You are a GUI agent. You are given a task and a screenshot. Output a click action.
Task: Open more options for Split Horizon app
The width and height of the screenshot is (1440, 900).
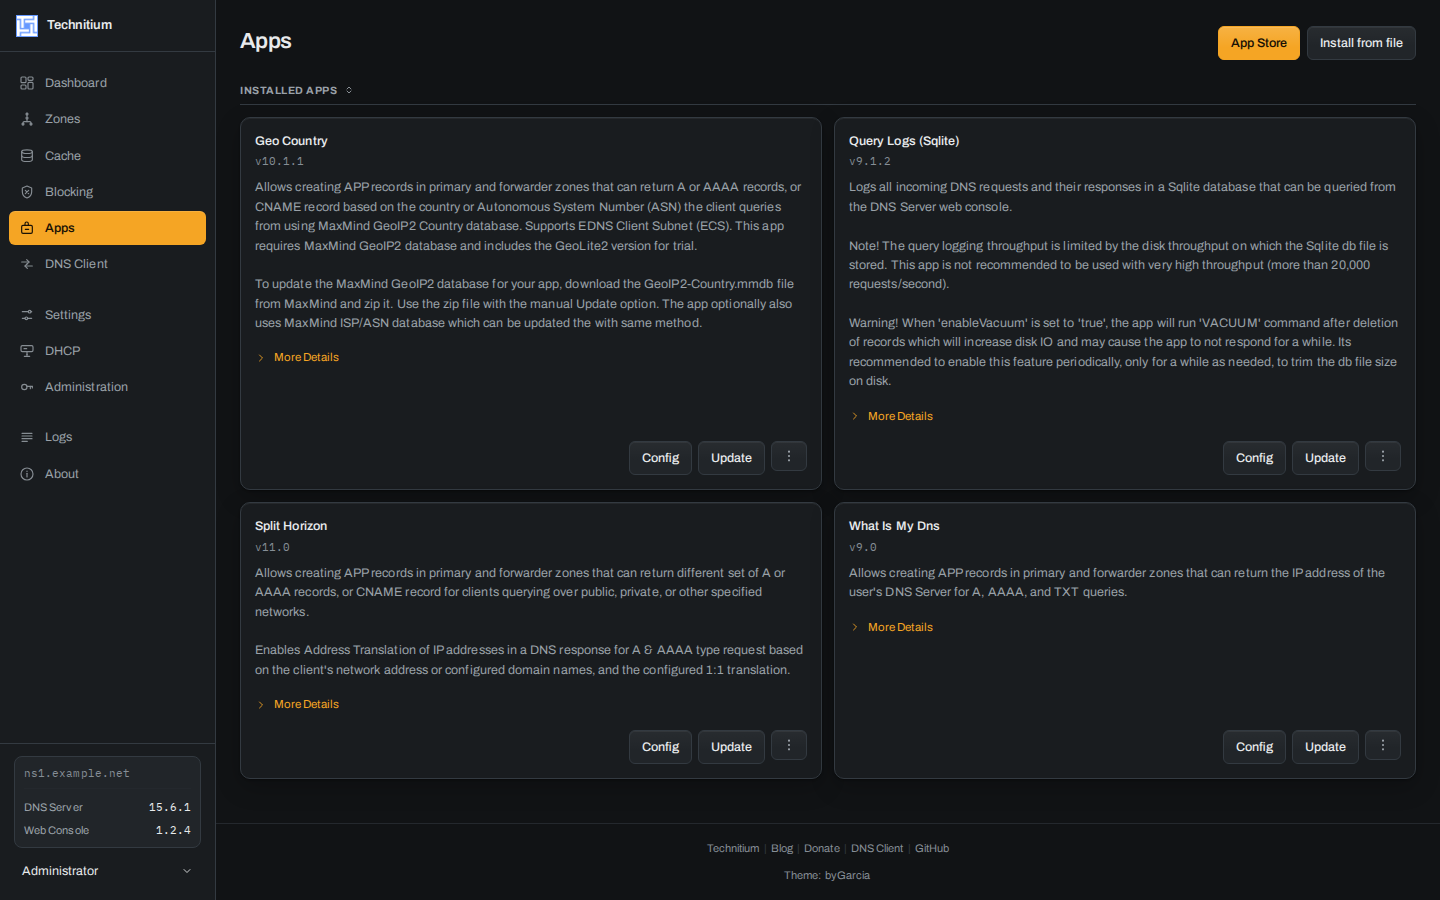(x=789, y=746)
